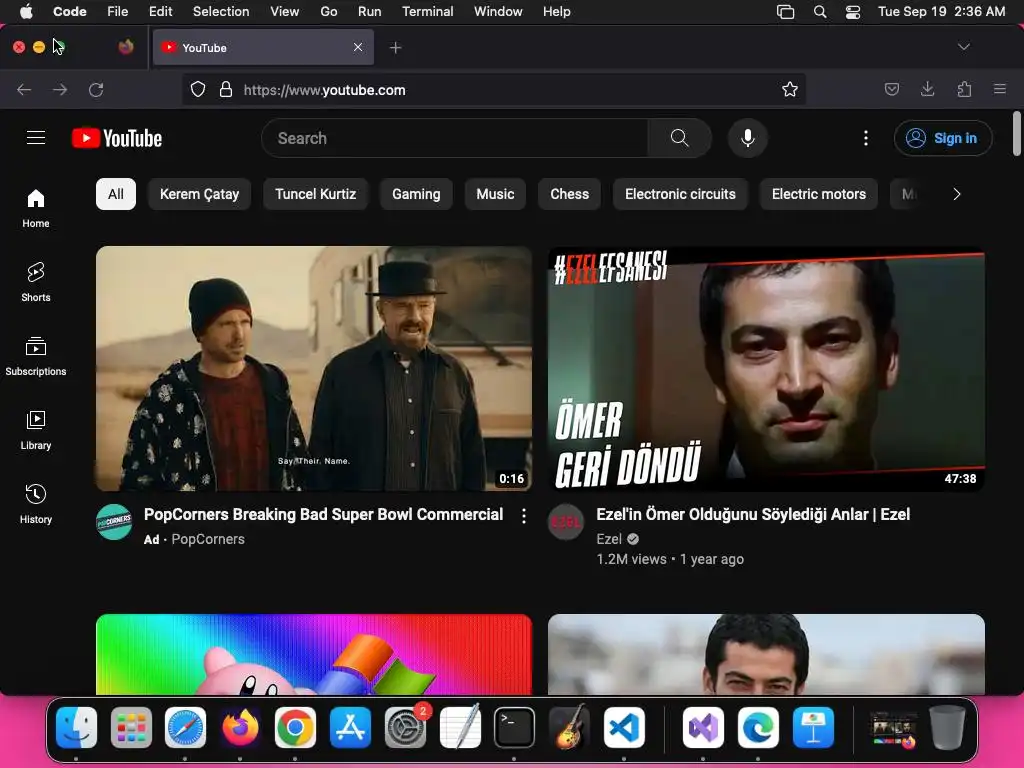Filter feed by Tuncel Kurtiz
Viewport: 1024px width, 768px height.
[315, 194]
